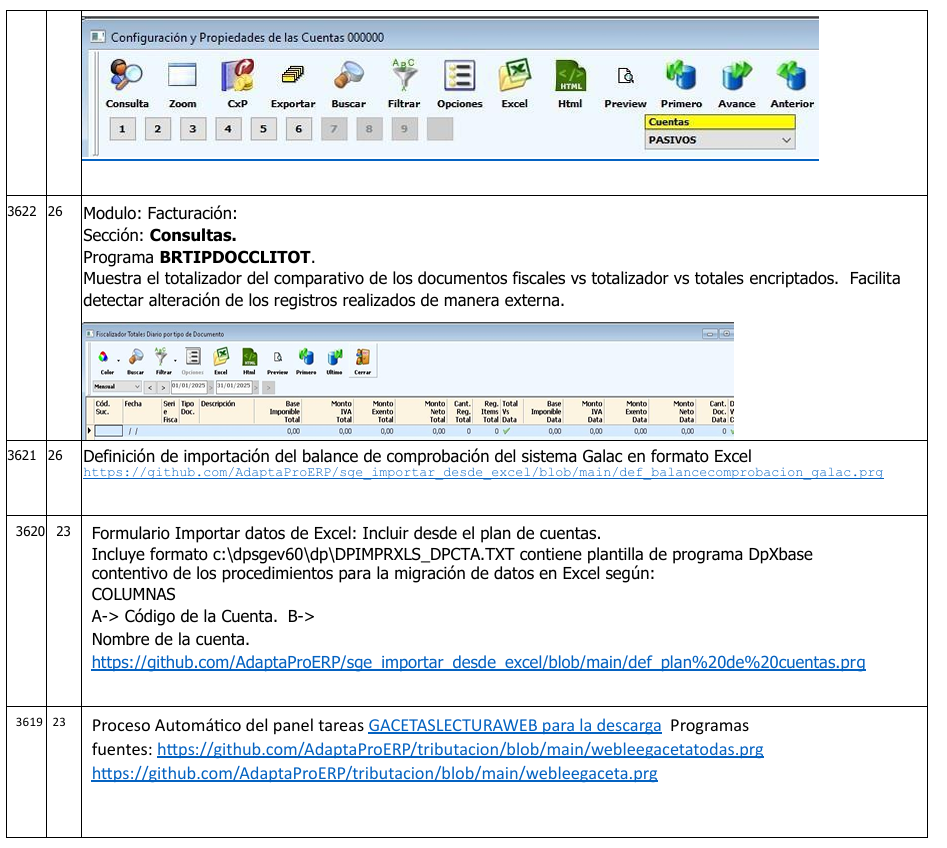Open the Color dropdown arrow in Fiscalizador
The image size is (947, 848).
(x=118, y=359)
